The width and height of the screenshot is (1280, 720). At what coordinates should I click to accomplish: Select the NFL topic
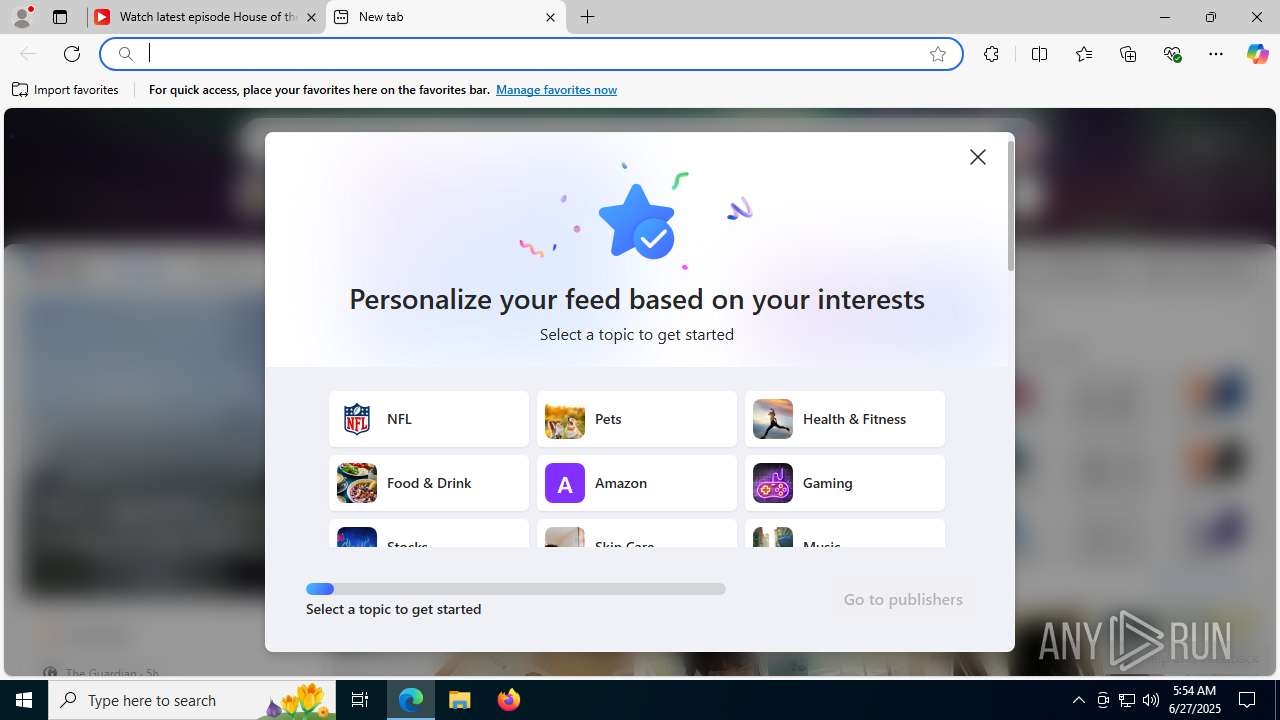click(x=429, y=419)
